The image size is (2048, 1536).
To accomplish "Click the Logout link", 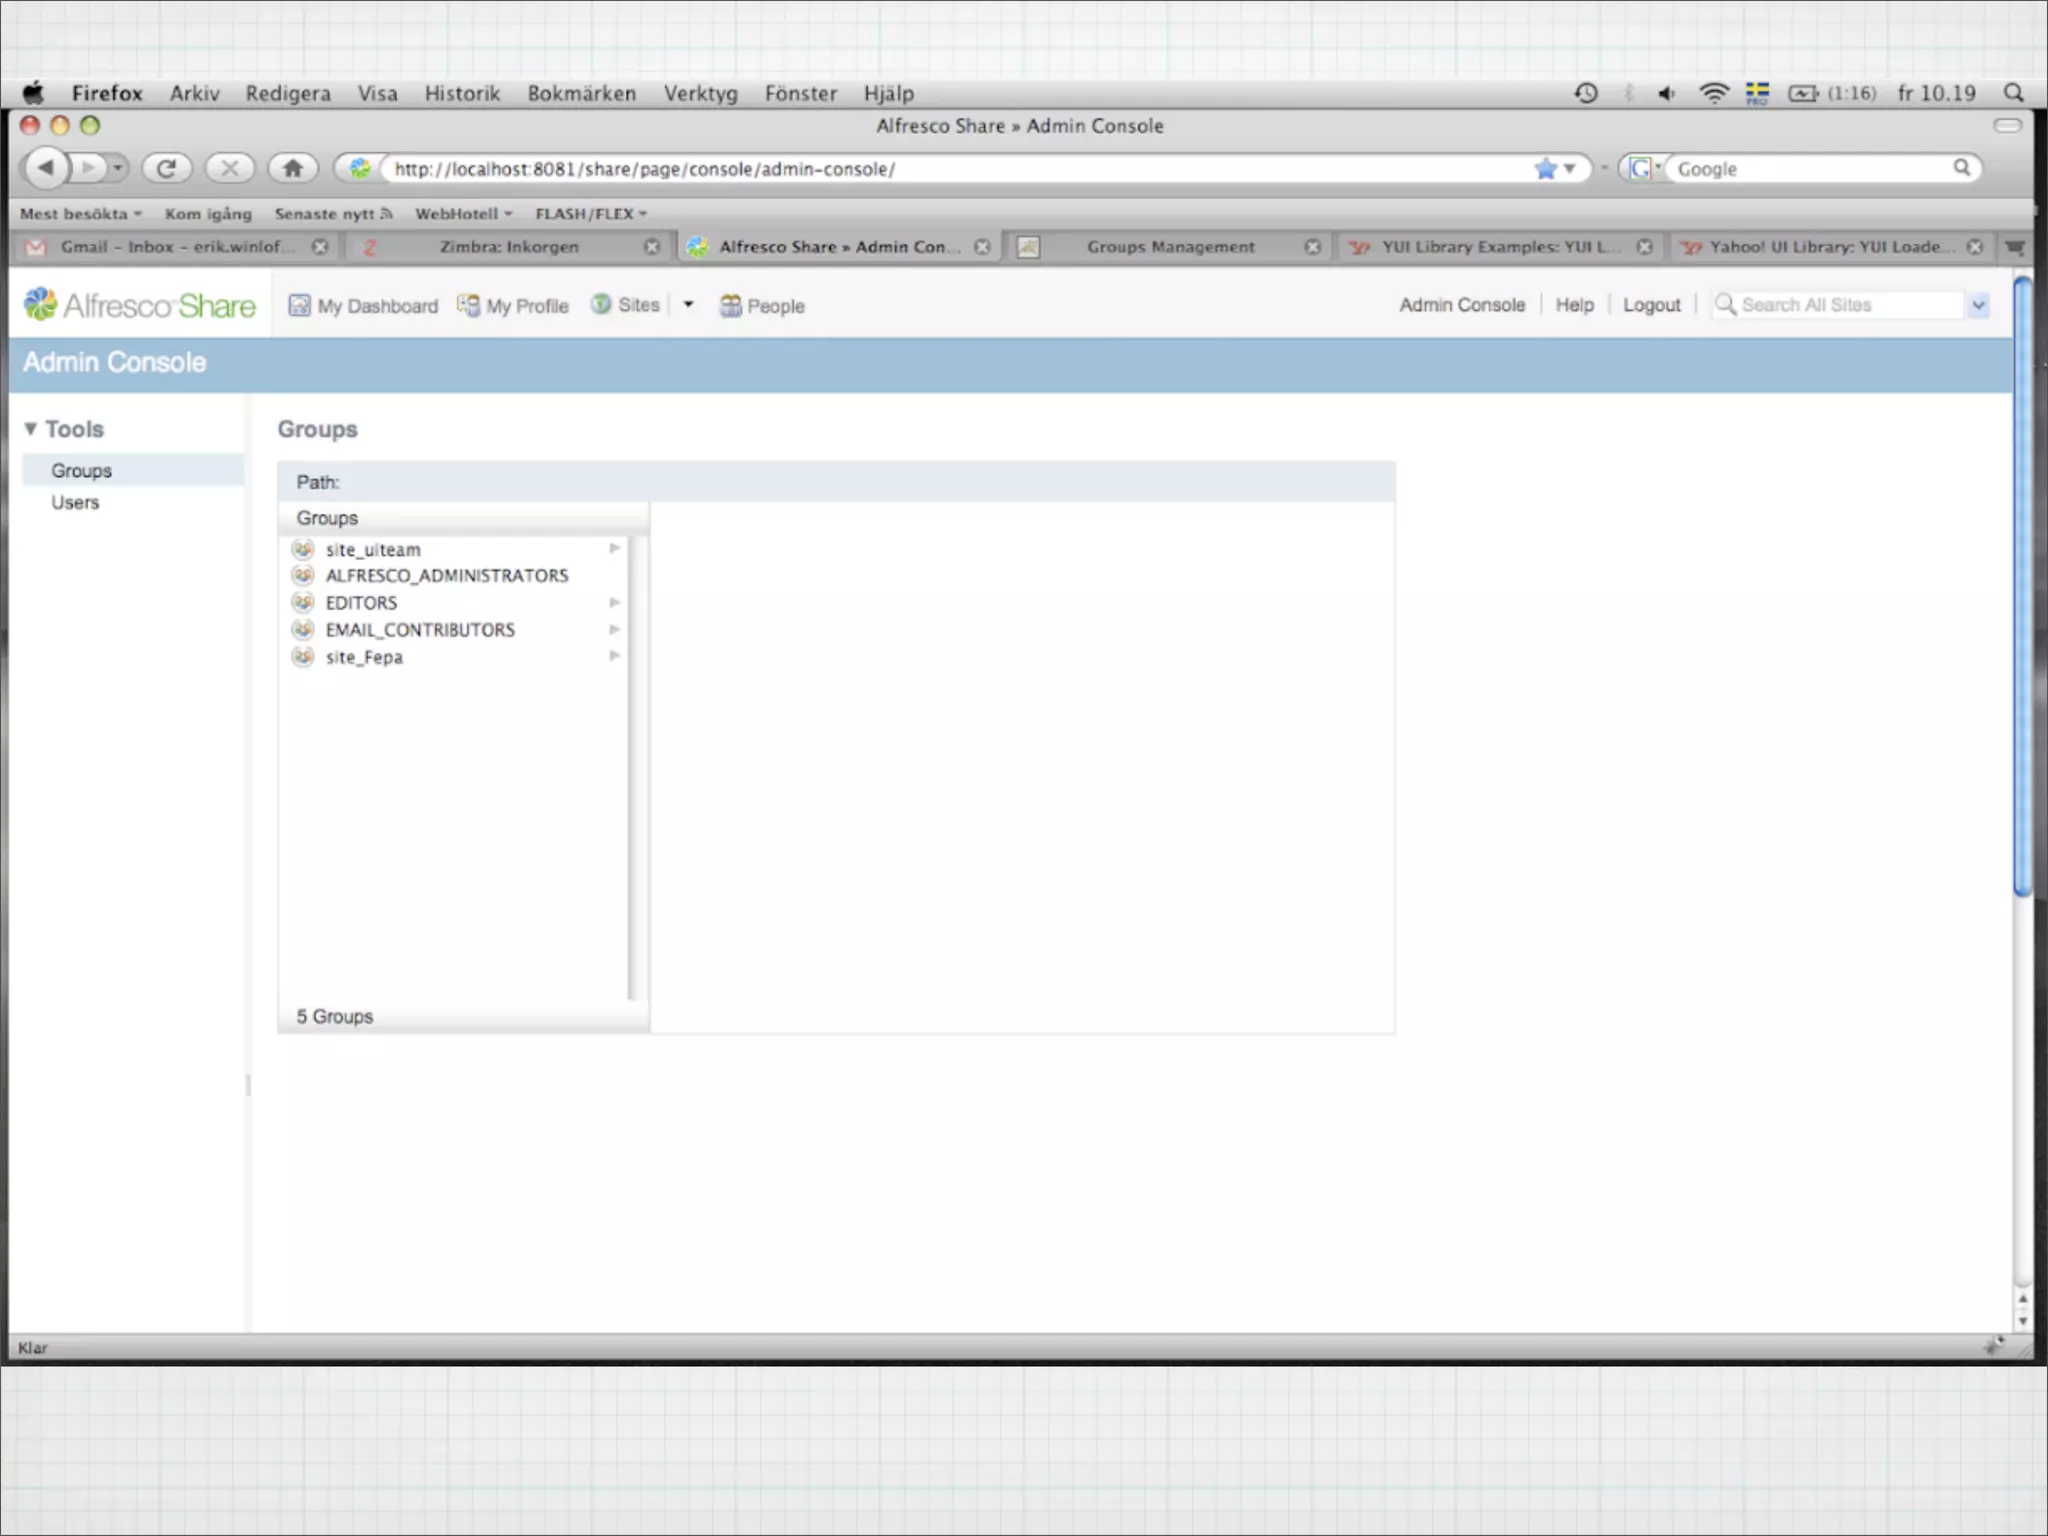I will coord(1651,305).
